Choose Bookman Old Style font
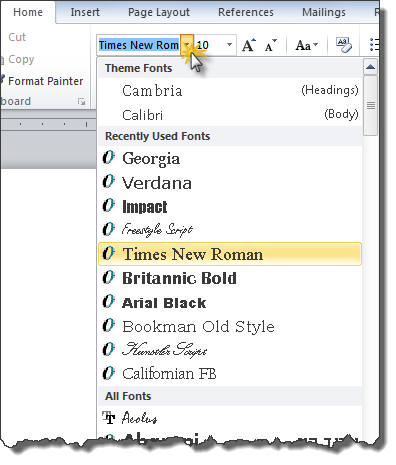The image size is (396, 465). [x=230, y=326]
